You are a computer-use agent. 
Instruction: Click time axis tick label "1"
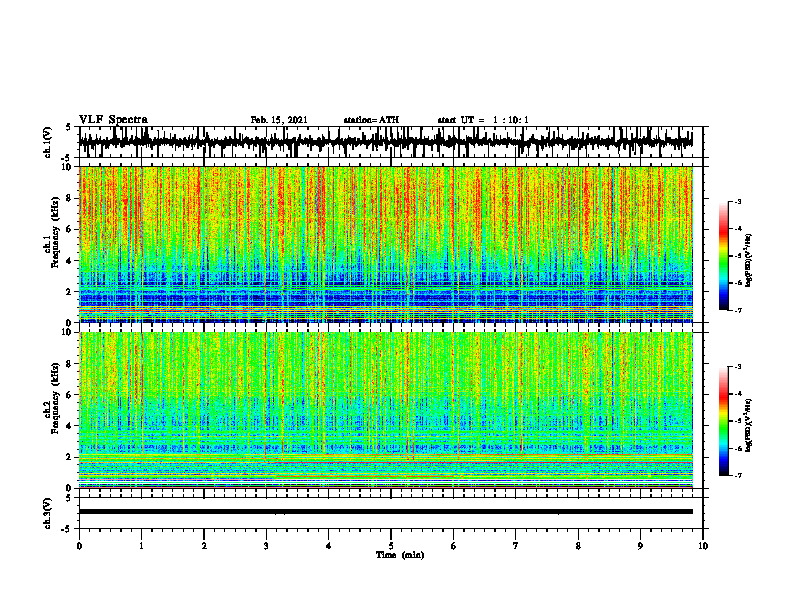point(142,546)
